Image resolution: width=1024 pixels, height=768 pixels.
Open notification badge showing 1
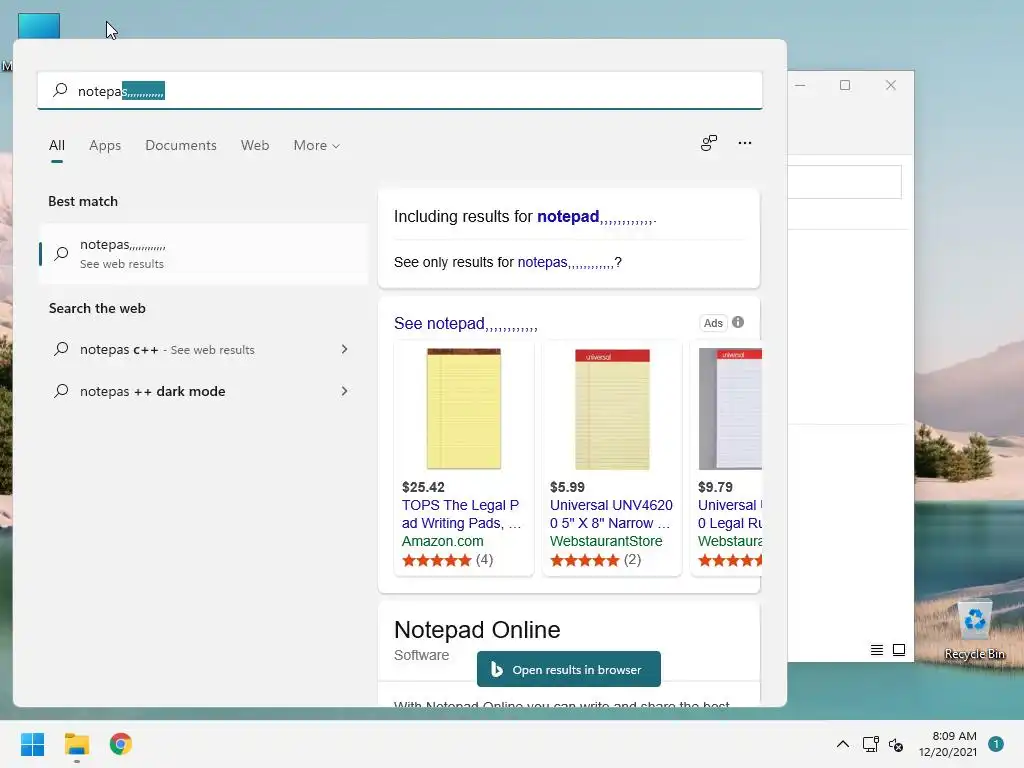pyautogui.click(x=995, y=744)
